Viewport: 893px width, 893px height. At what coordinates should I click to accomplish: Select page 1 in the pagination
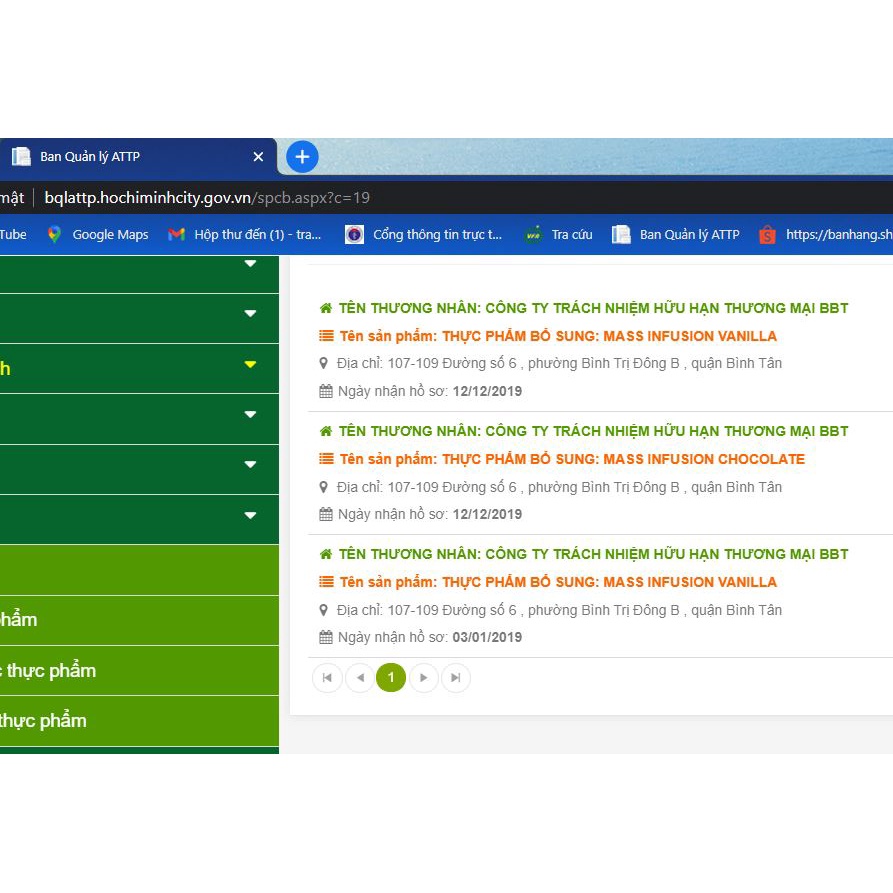click(391, 678)
